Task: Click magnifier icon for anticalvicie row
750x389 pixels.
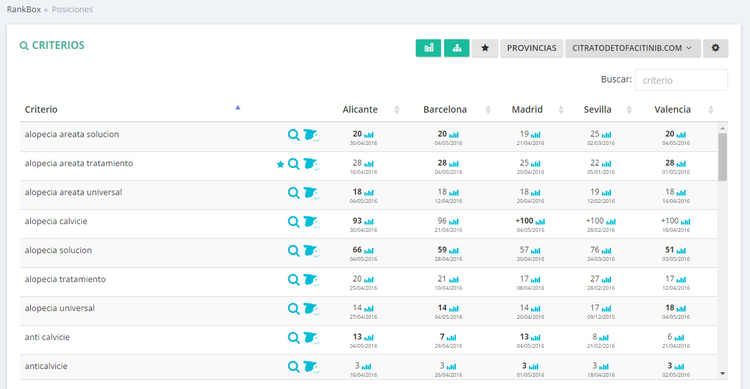Action: 294,367
